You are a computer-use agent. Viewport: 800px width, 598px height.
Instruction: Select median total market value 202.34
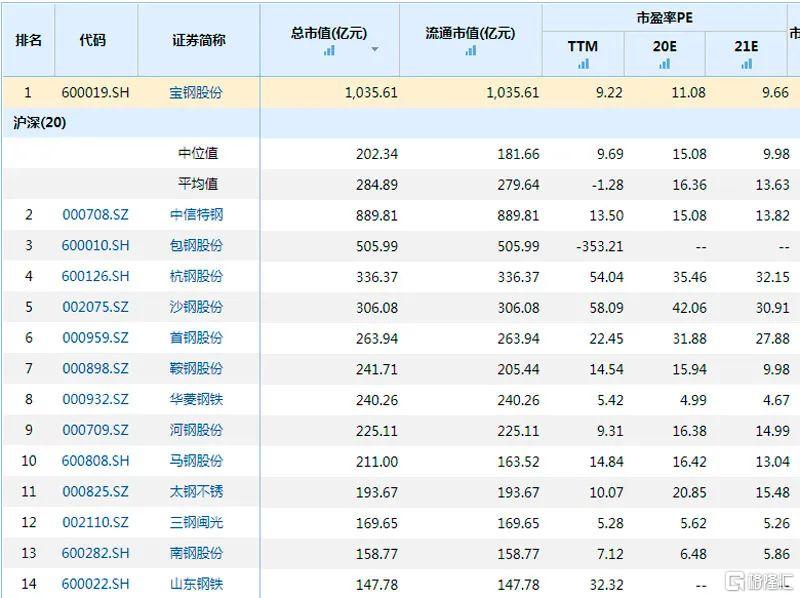[x=377, y=154]
